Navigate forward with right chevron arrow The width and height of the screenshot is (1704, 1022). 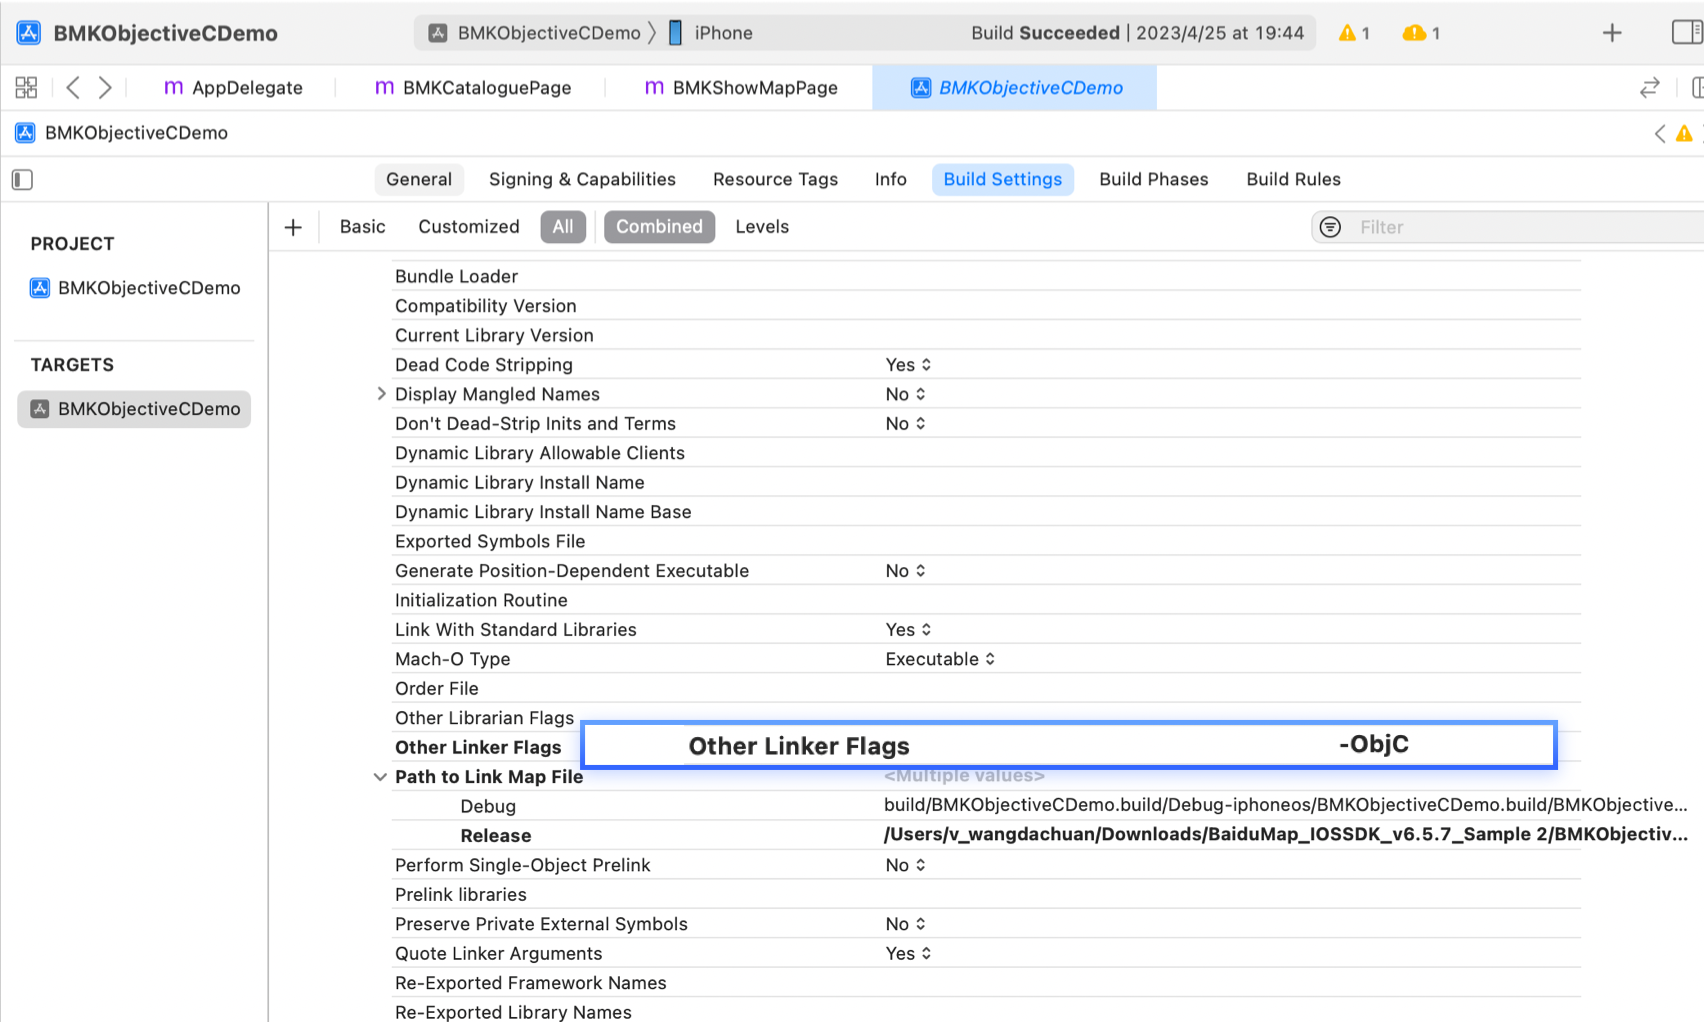(105, 88)
